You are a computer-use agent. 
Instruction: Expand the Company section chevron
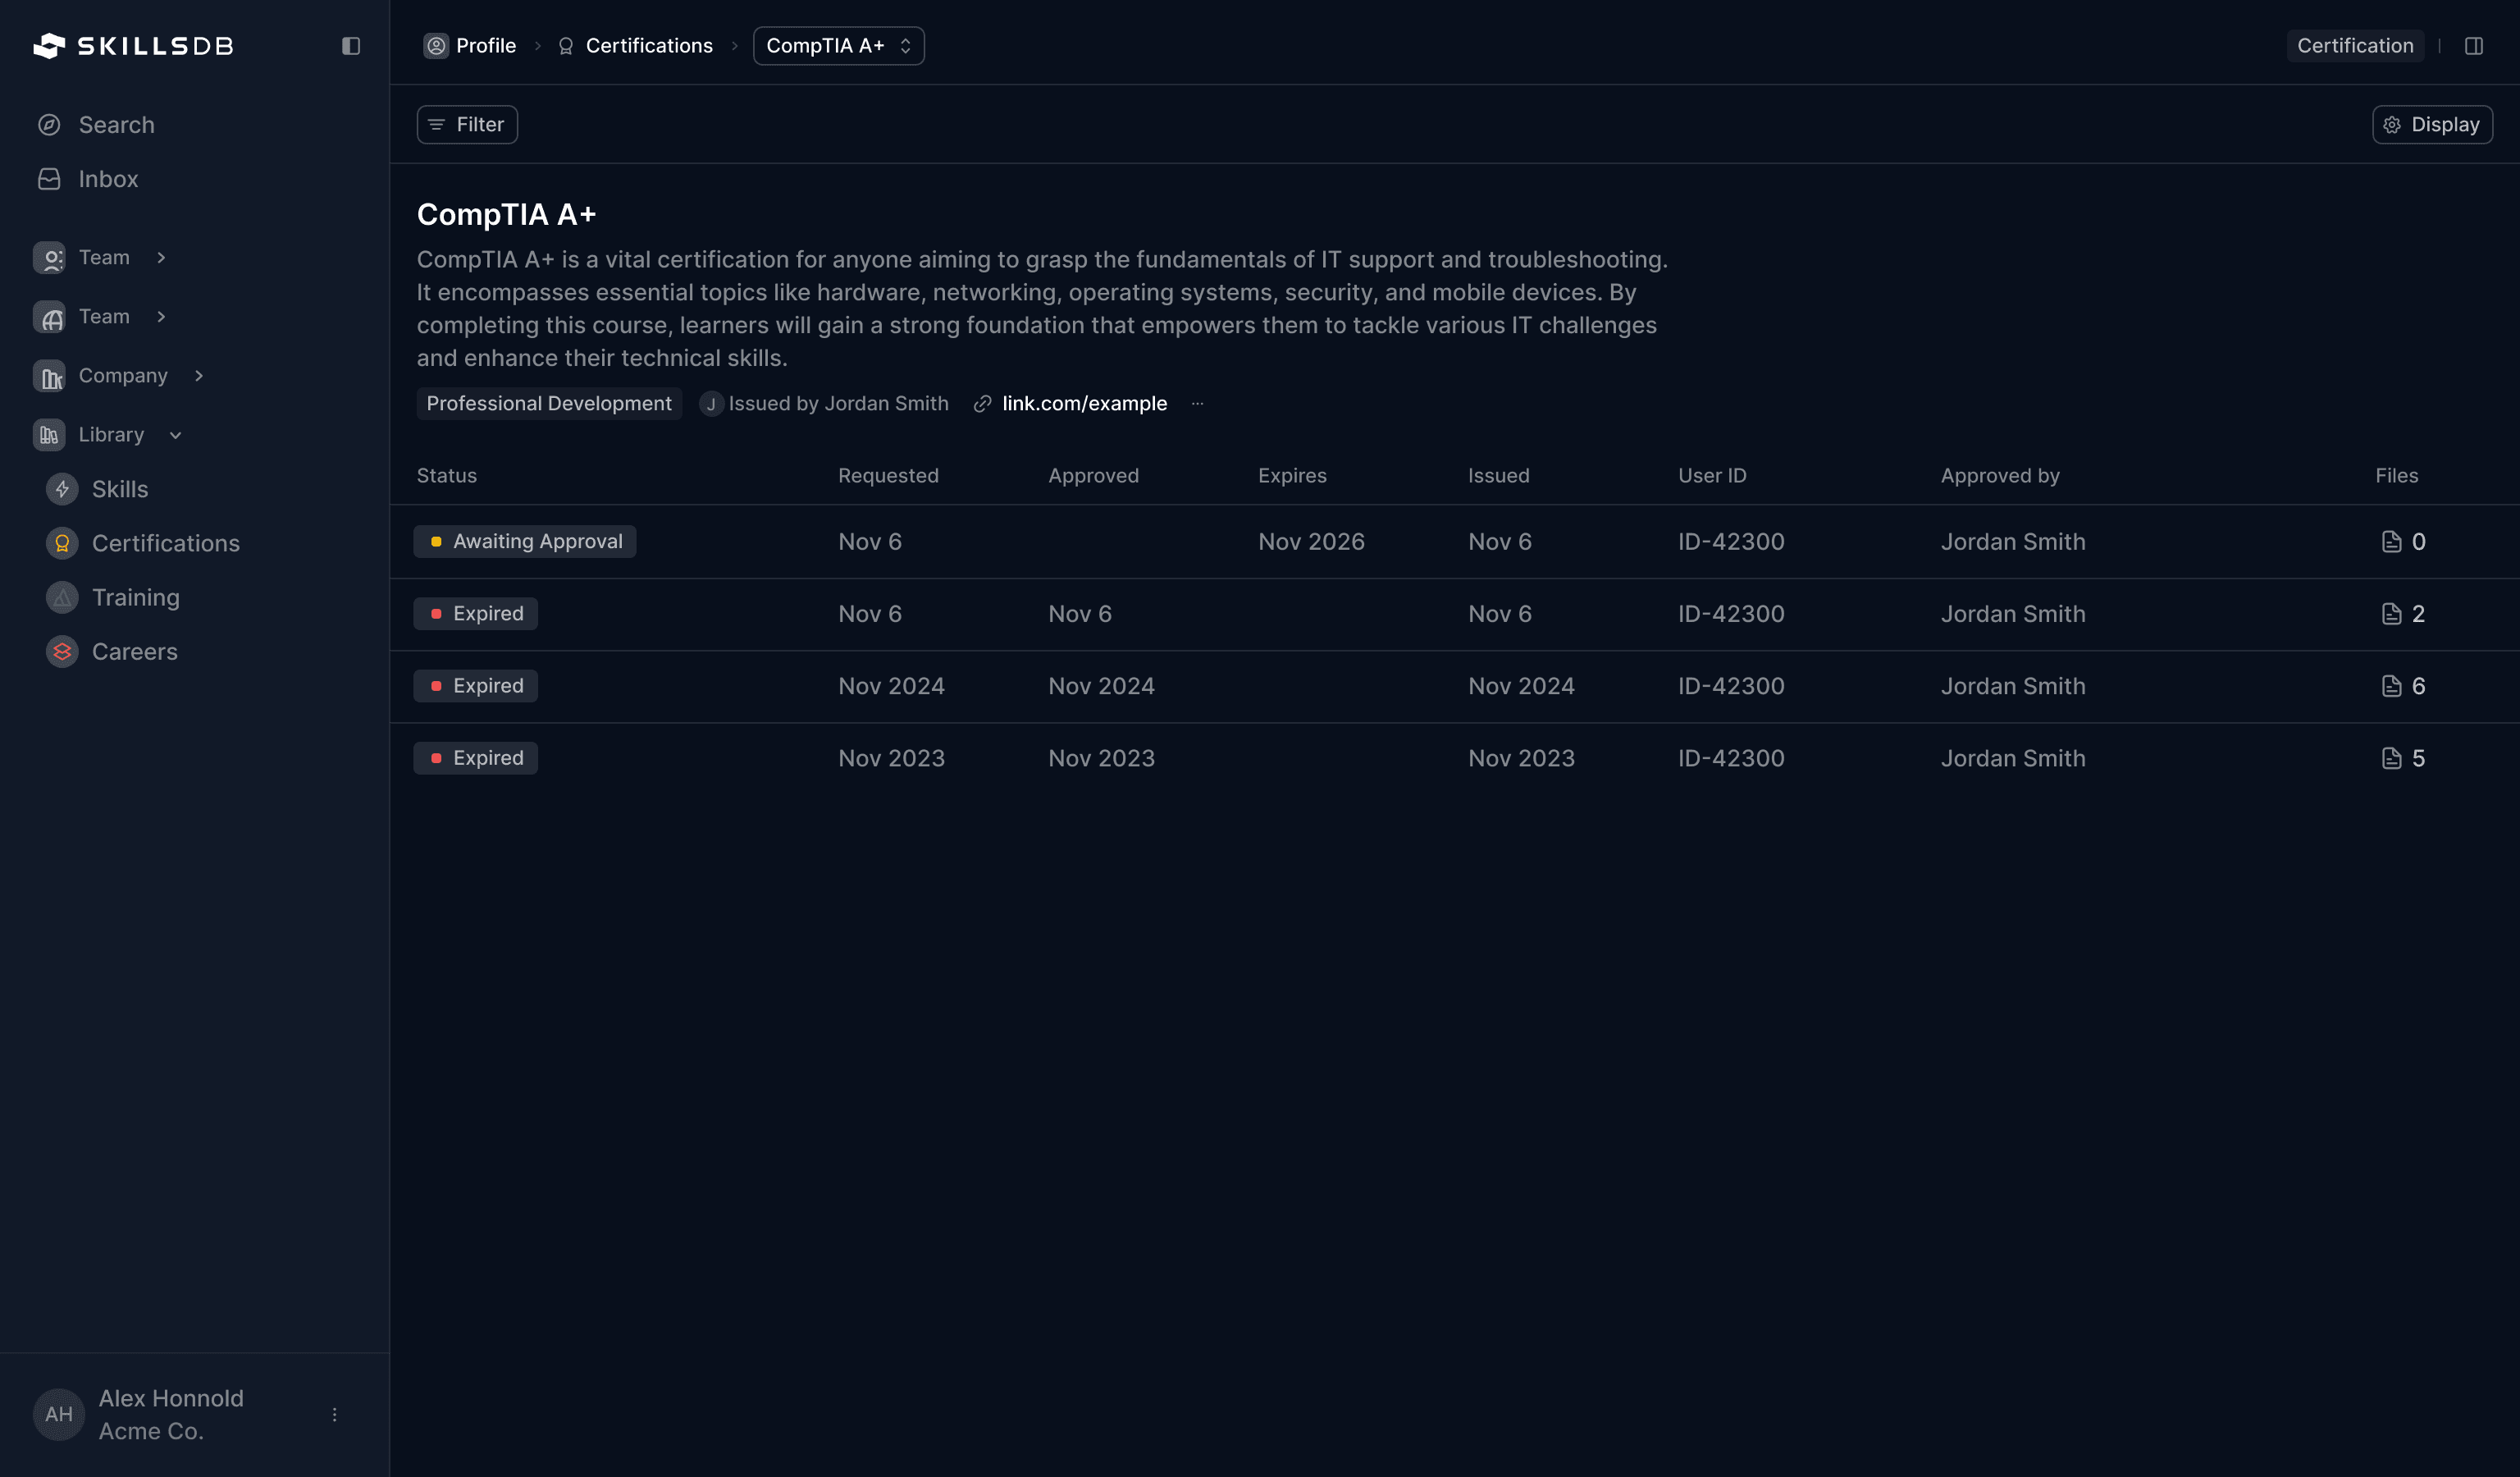[199, 376]
